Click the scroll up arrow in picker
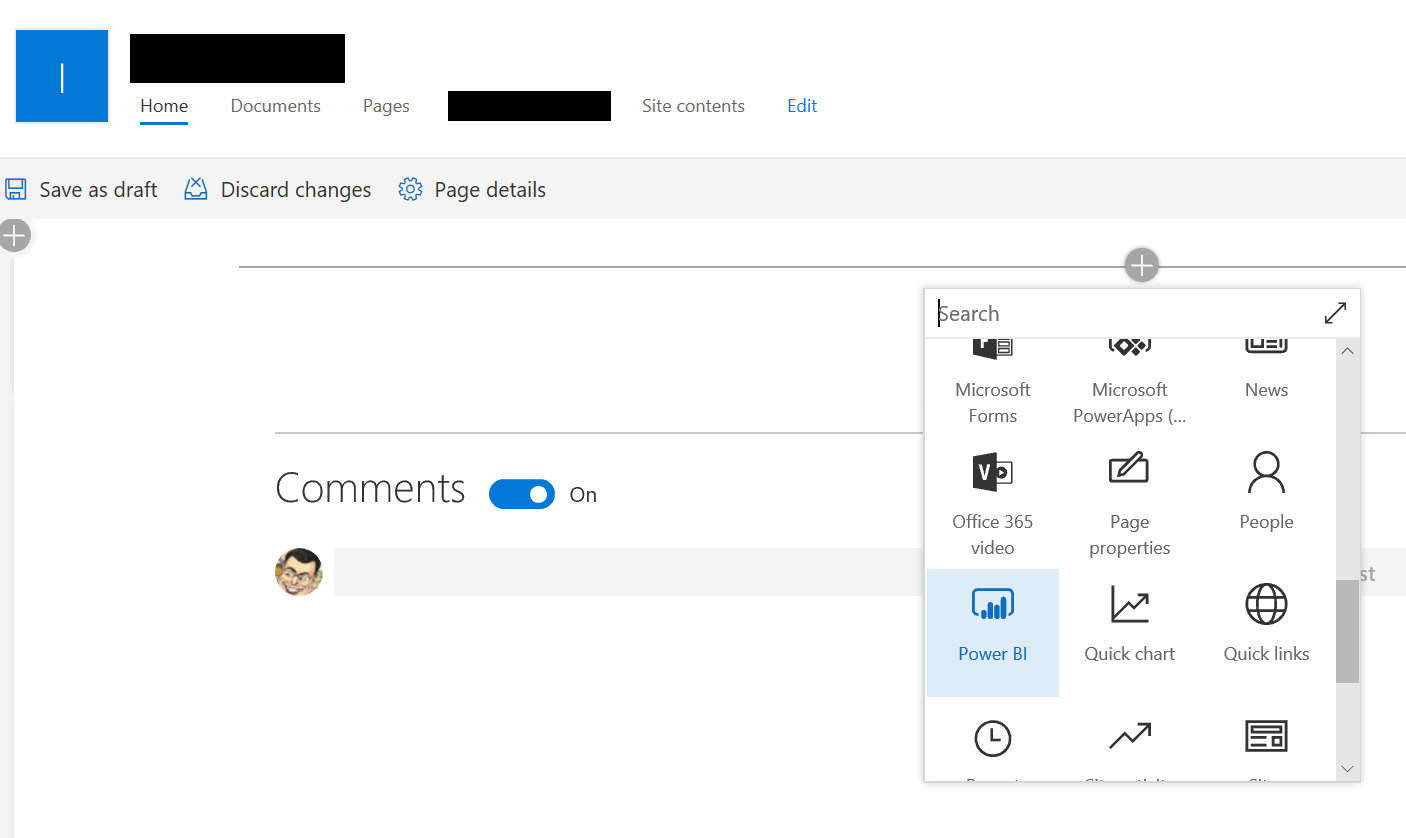1406x838 pixels. click(x=1347, y=351)
